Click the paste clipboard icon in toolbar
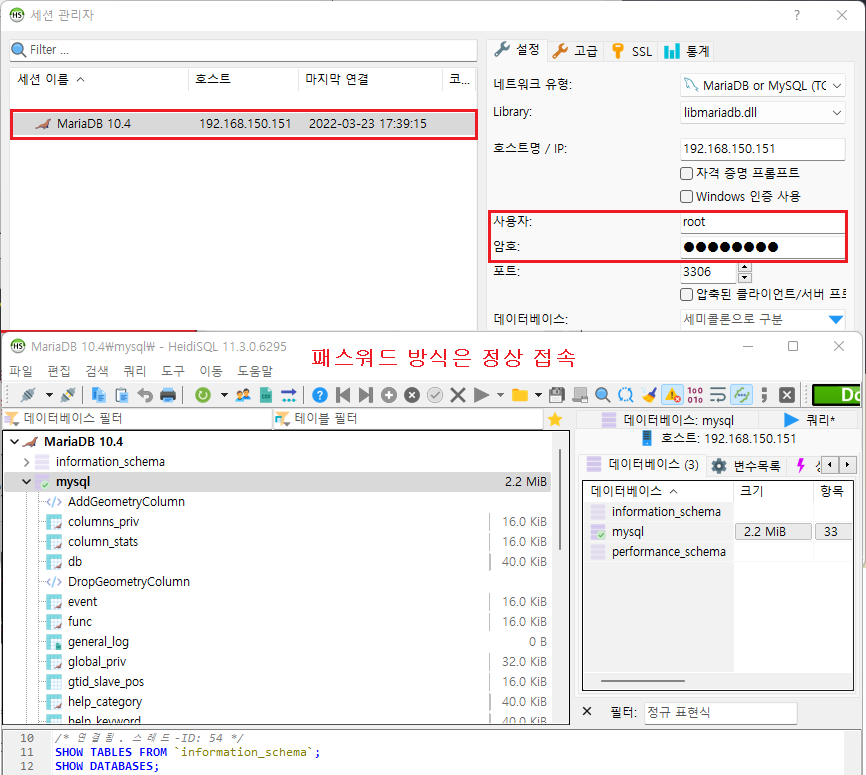This screenshot has width=866, height=775. point(122,395)
